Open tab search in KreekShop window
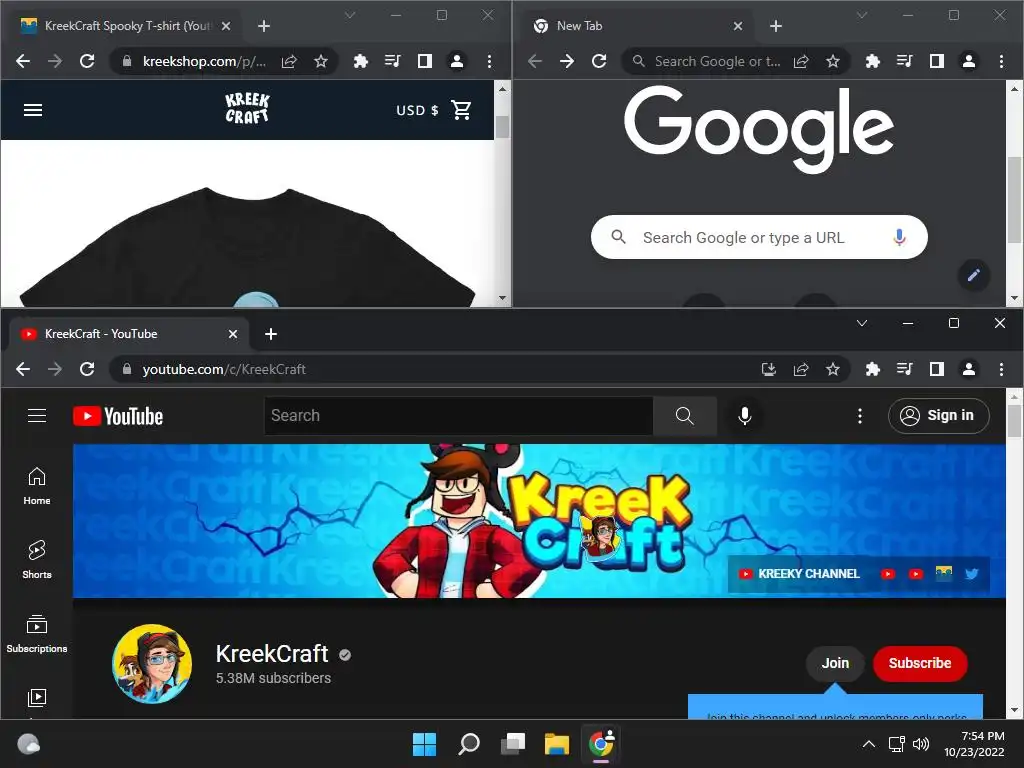 click(350, 15)
